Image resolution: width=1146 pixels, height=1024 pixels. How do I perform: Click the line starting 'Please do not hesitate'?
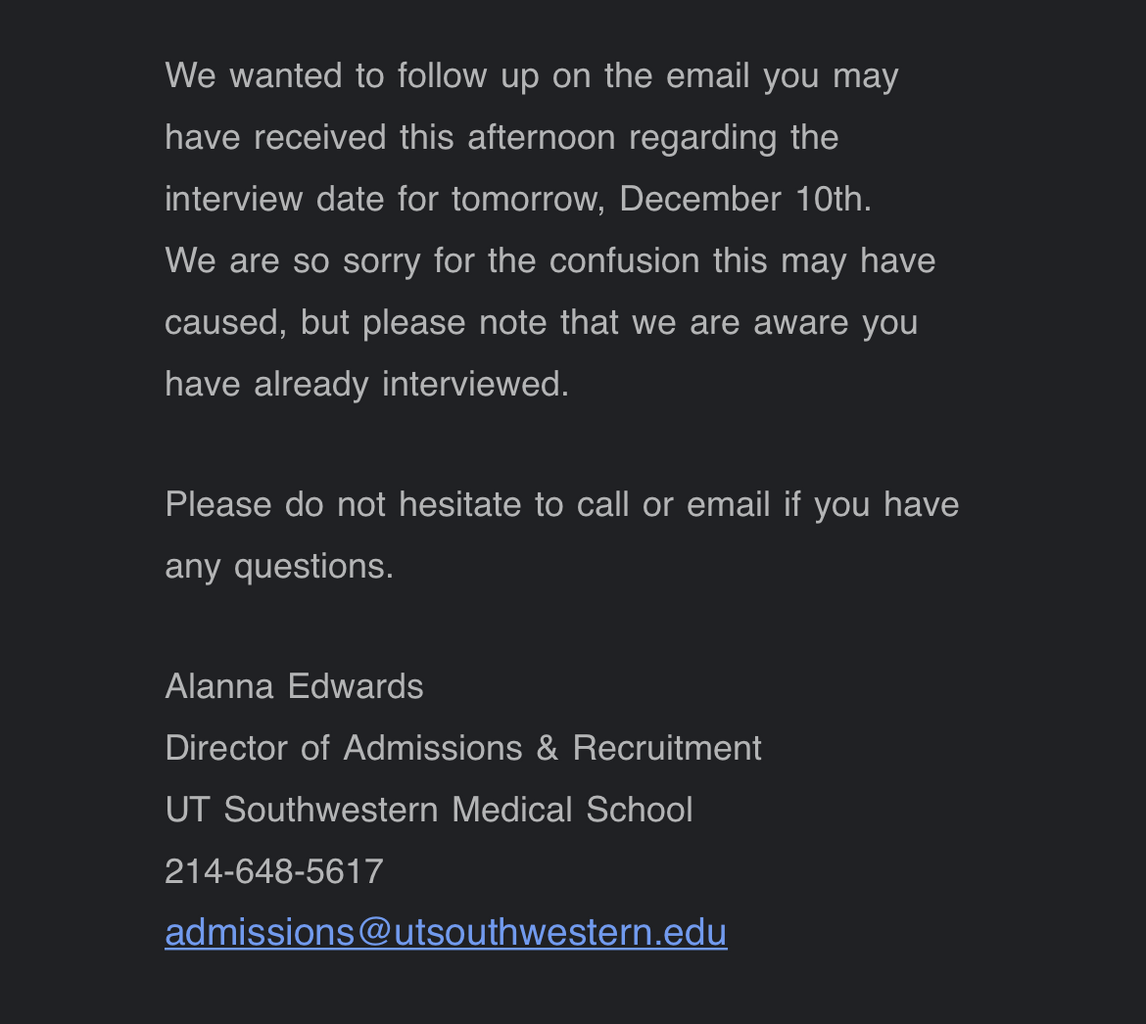562,504
